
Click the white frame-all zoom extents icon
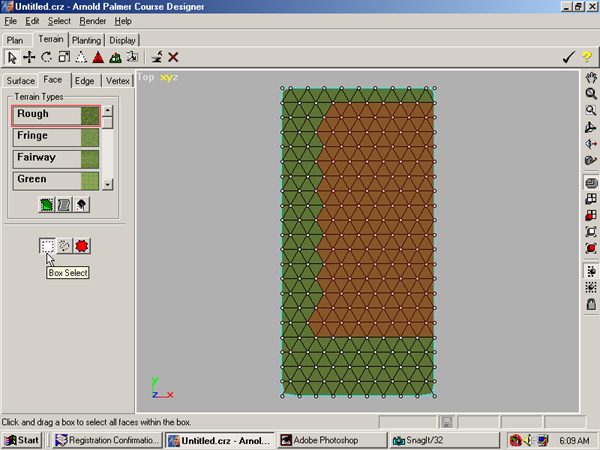coord(591,232)
